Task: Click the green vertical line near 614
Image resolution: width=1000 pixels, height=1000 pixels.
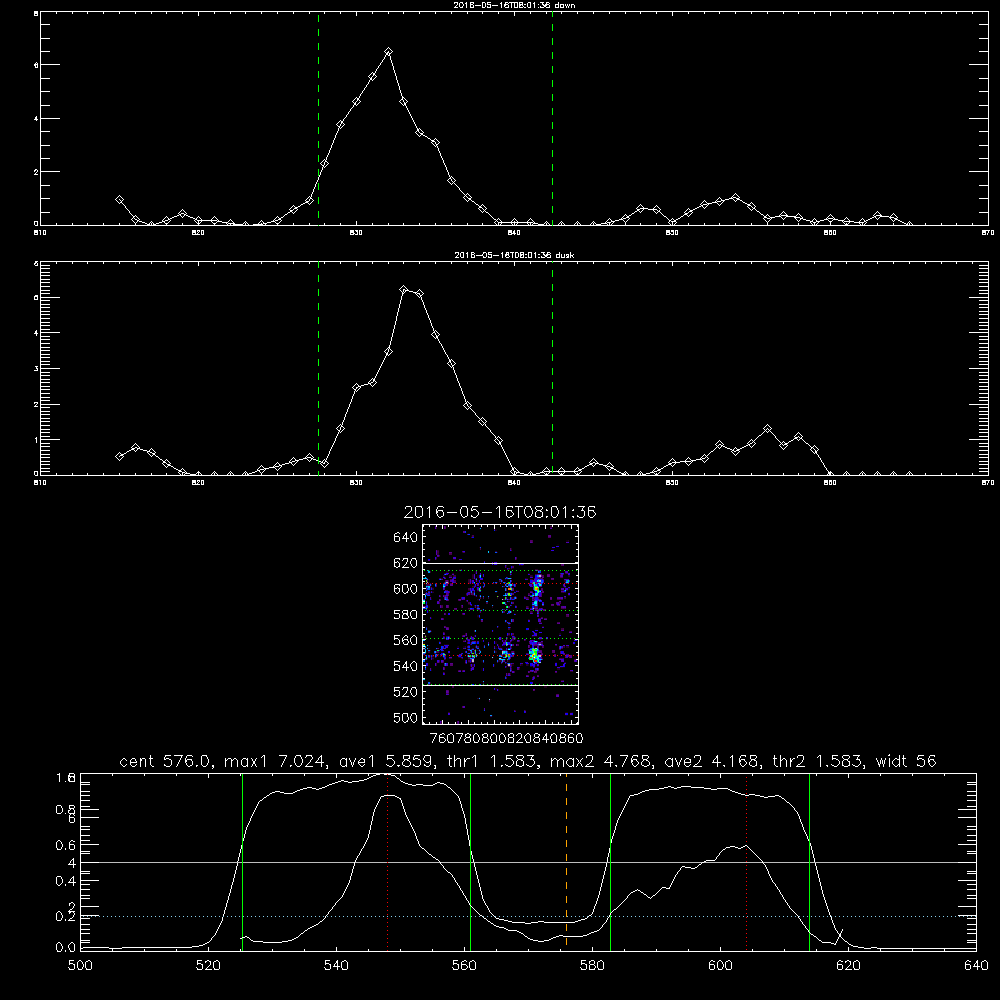Action: 809,862
